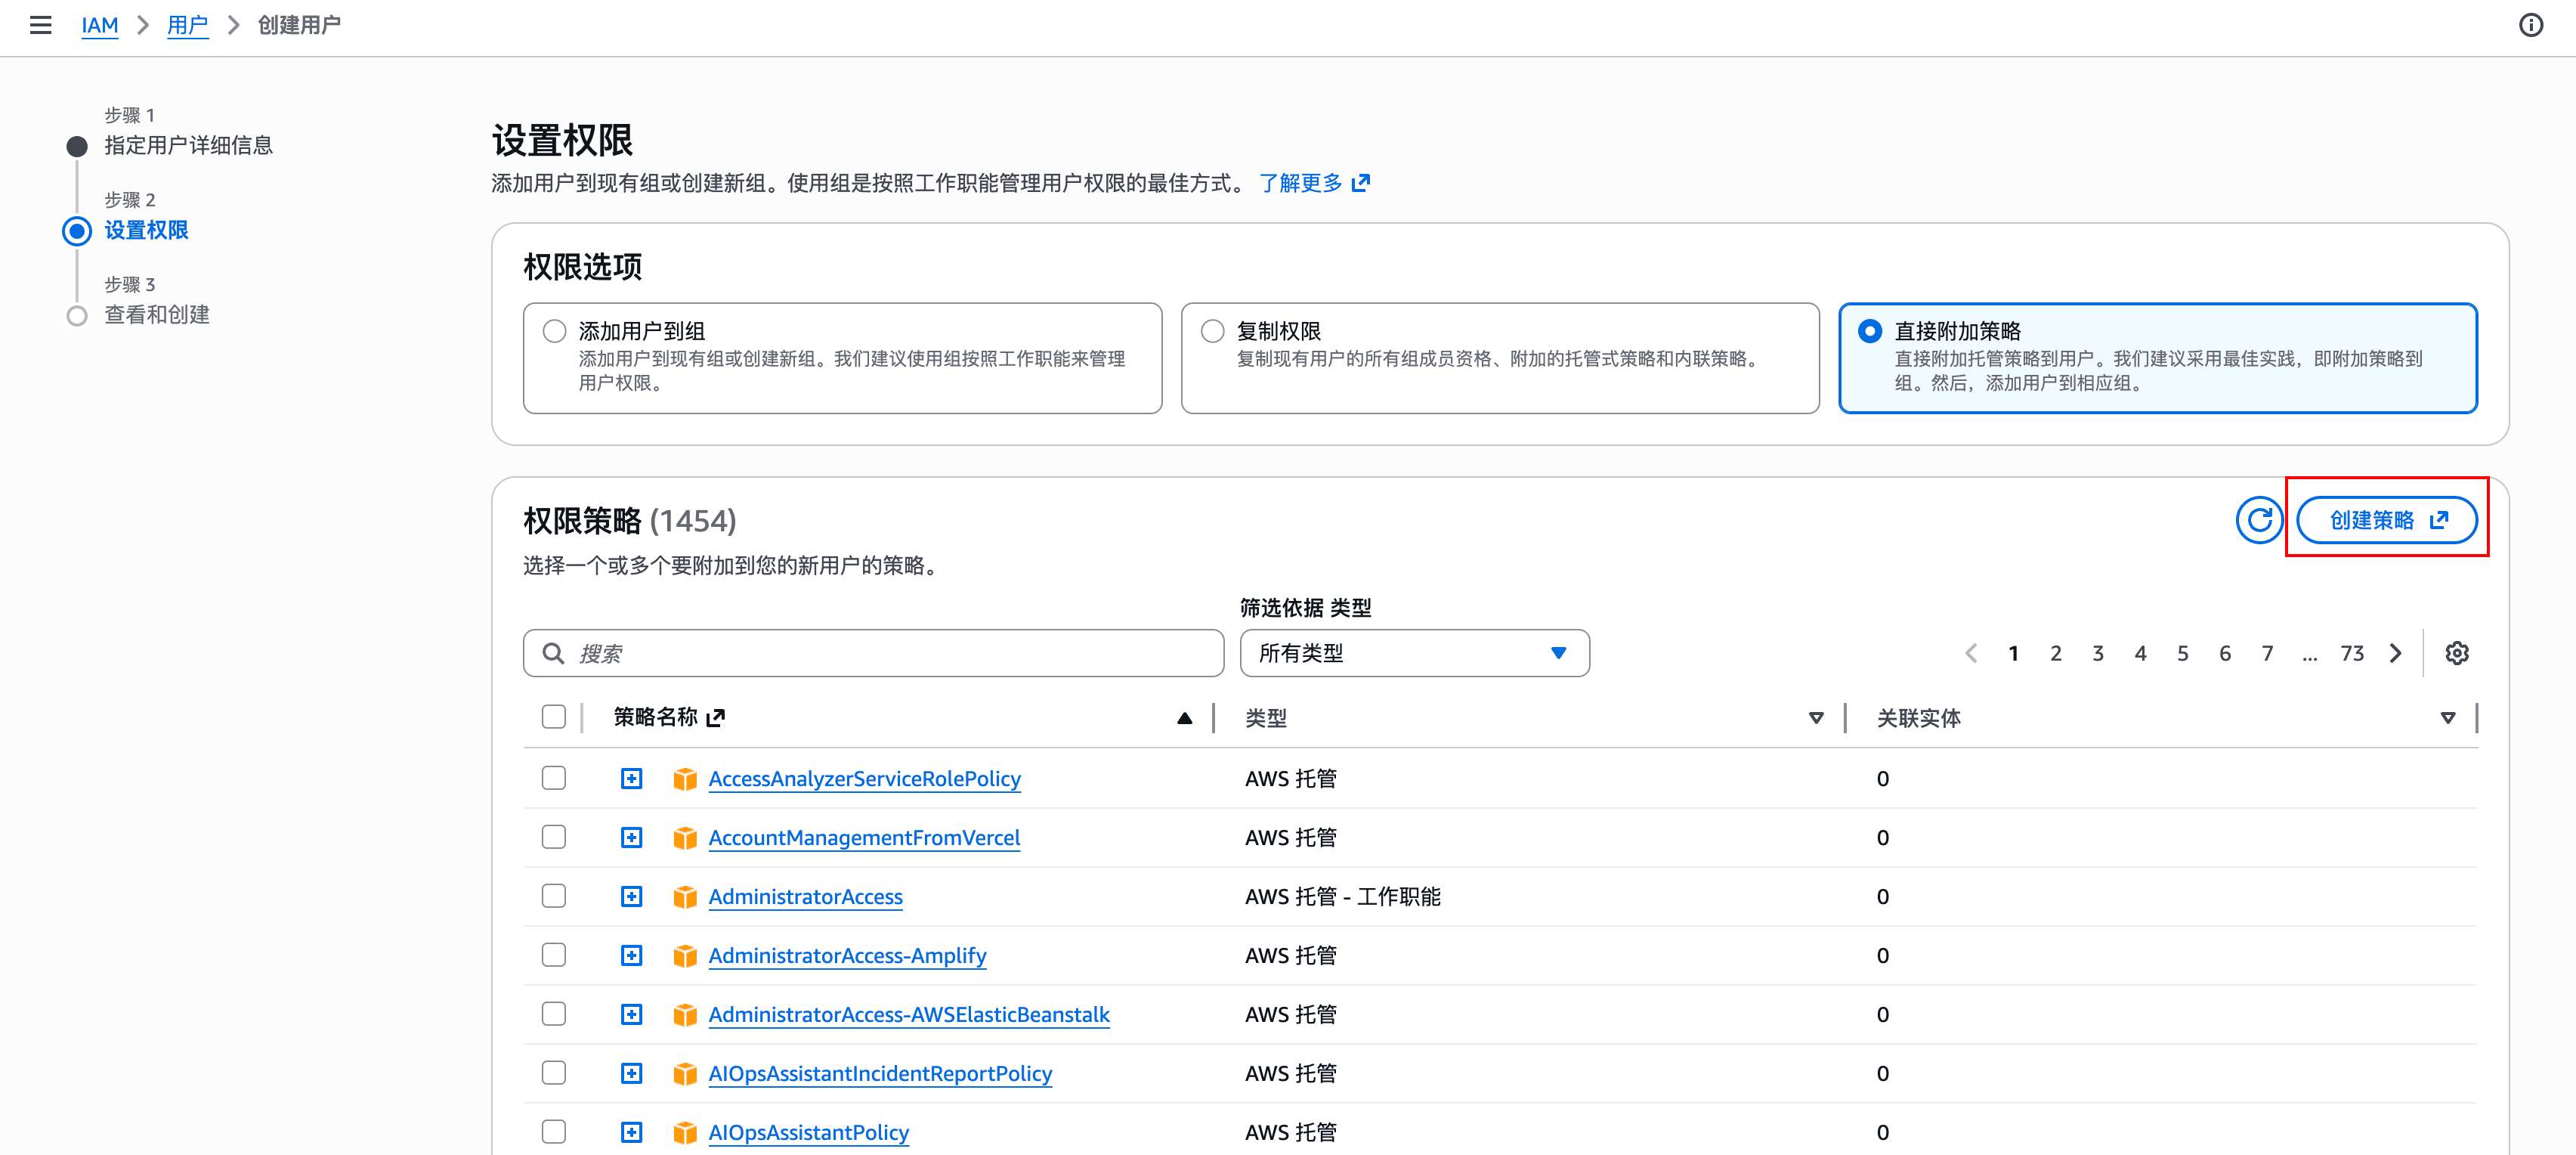Toggle the select-all policies checkbox

(553, 717)
